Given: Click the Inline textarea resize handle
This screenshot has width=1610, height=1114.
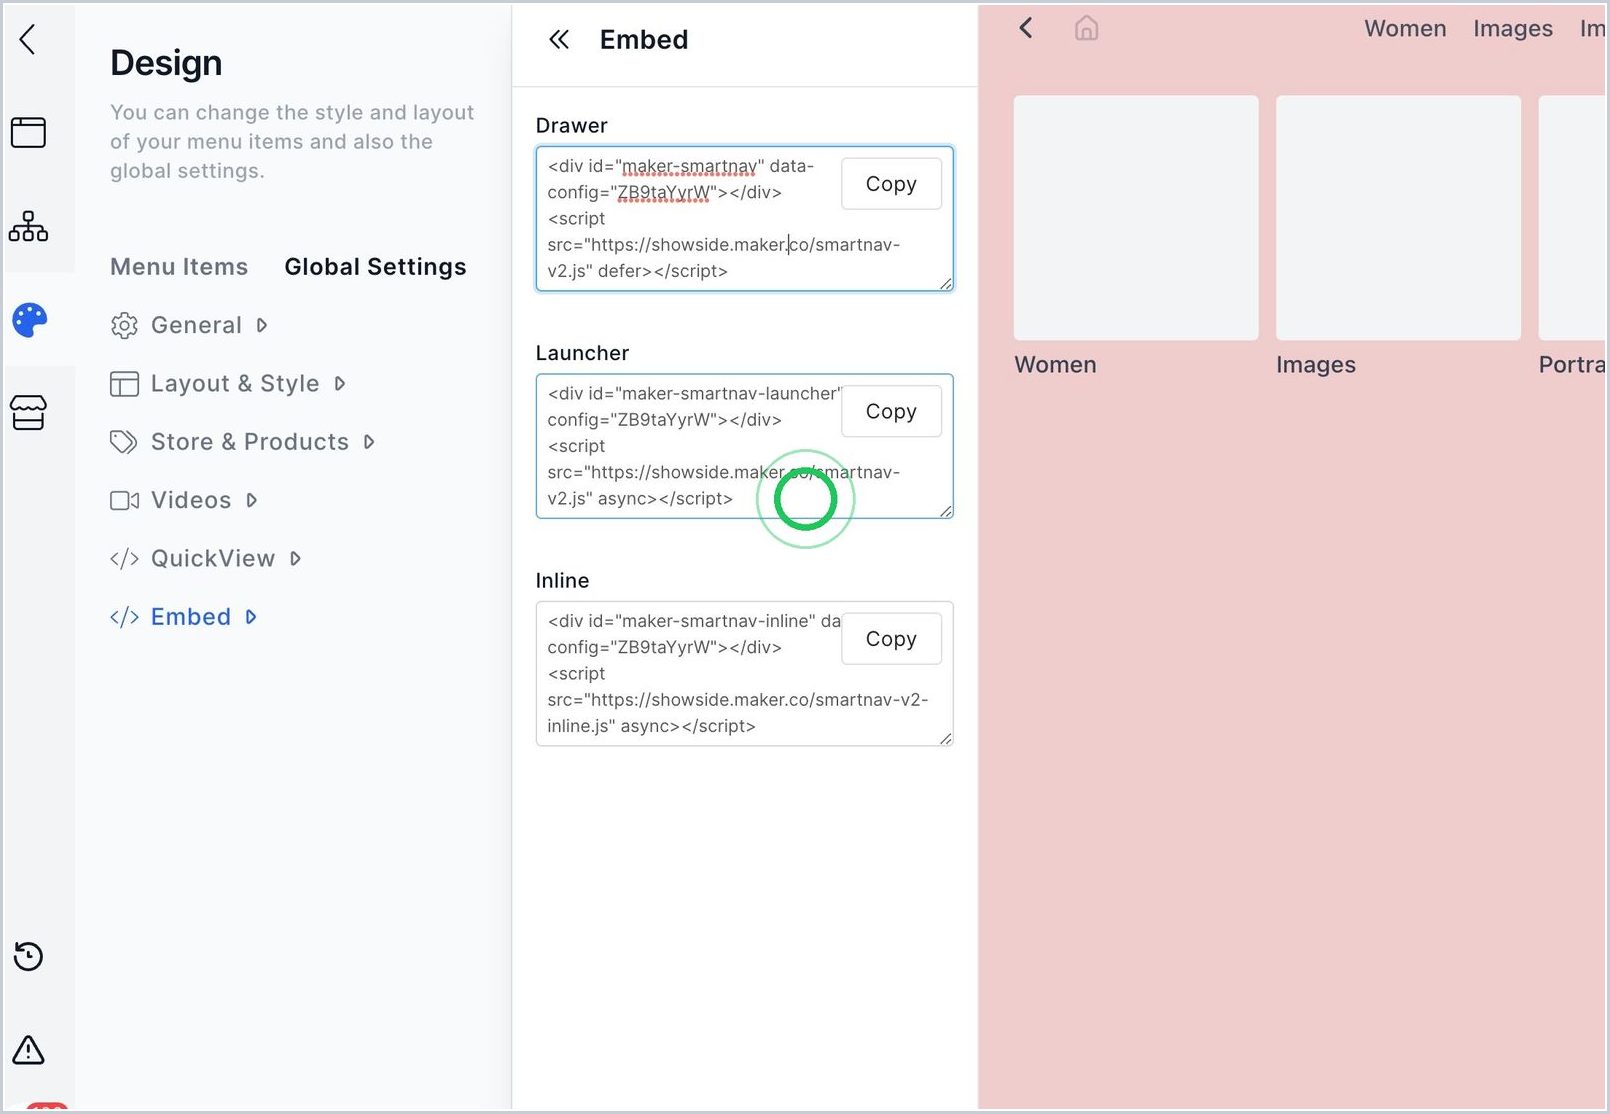Looking at the screenshot, I should coord(945,739).
